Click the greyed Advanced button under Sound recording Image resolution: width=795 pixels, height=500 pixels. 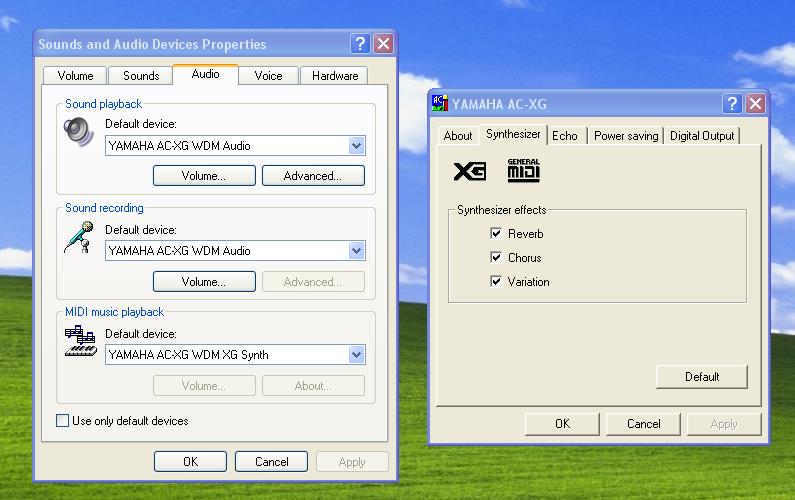[313, 281]
